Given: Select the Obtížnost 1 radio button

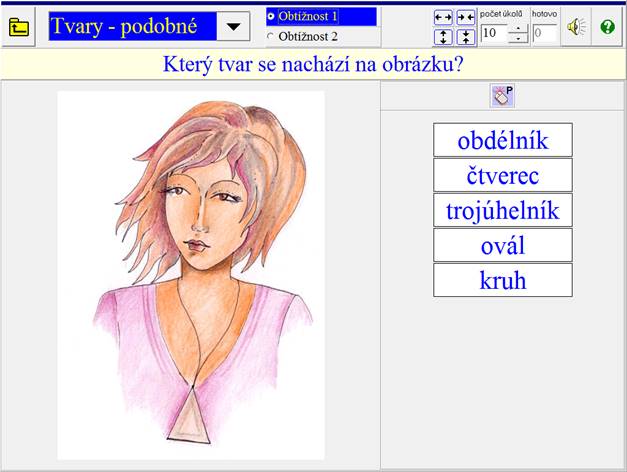Looking at the screenshot, I should (271, 16).
